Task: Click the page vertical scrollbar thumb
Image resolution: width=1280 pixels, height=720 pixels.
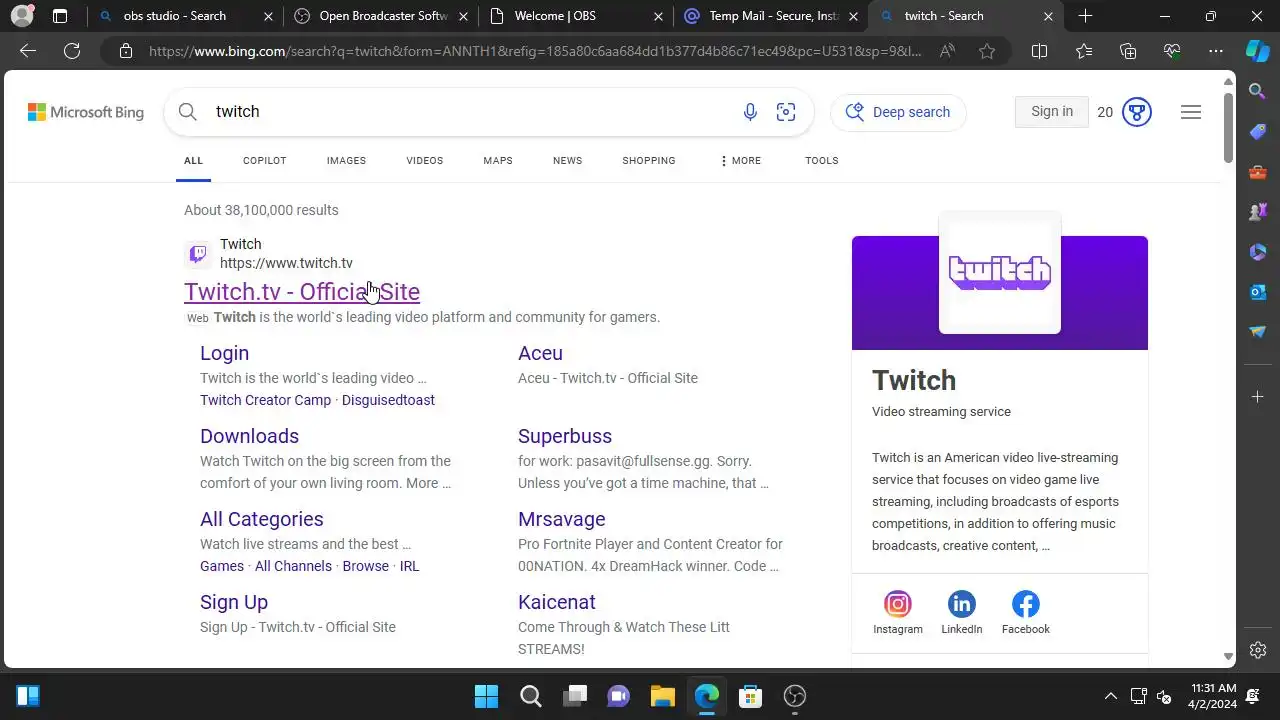Action: coord(1229,127)
